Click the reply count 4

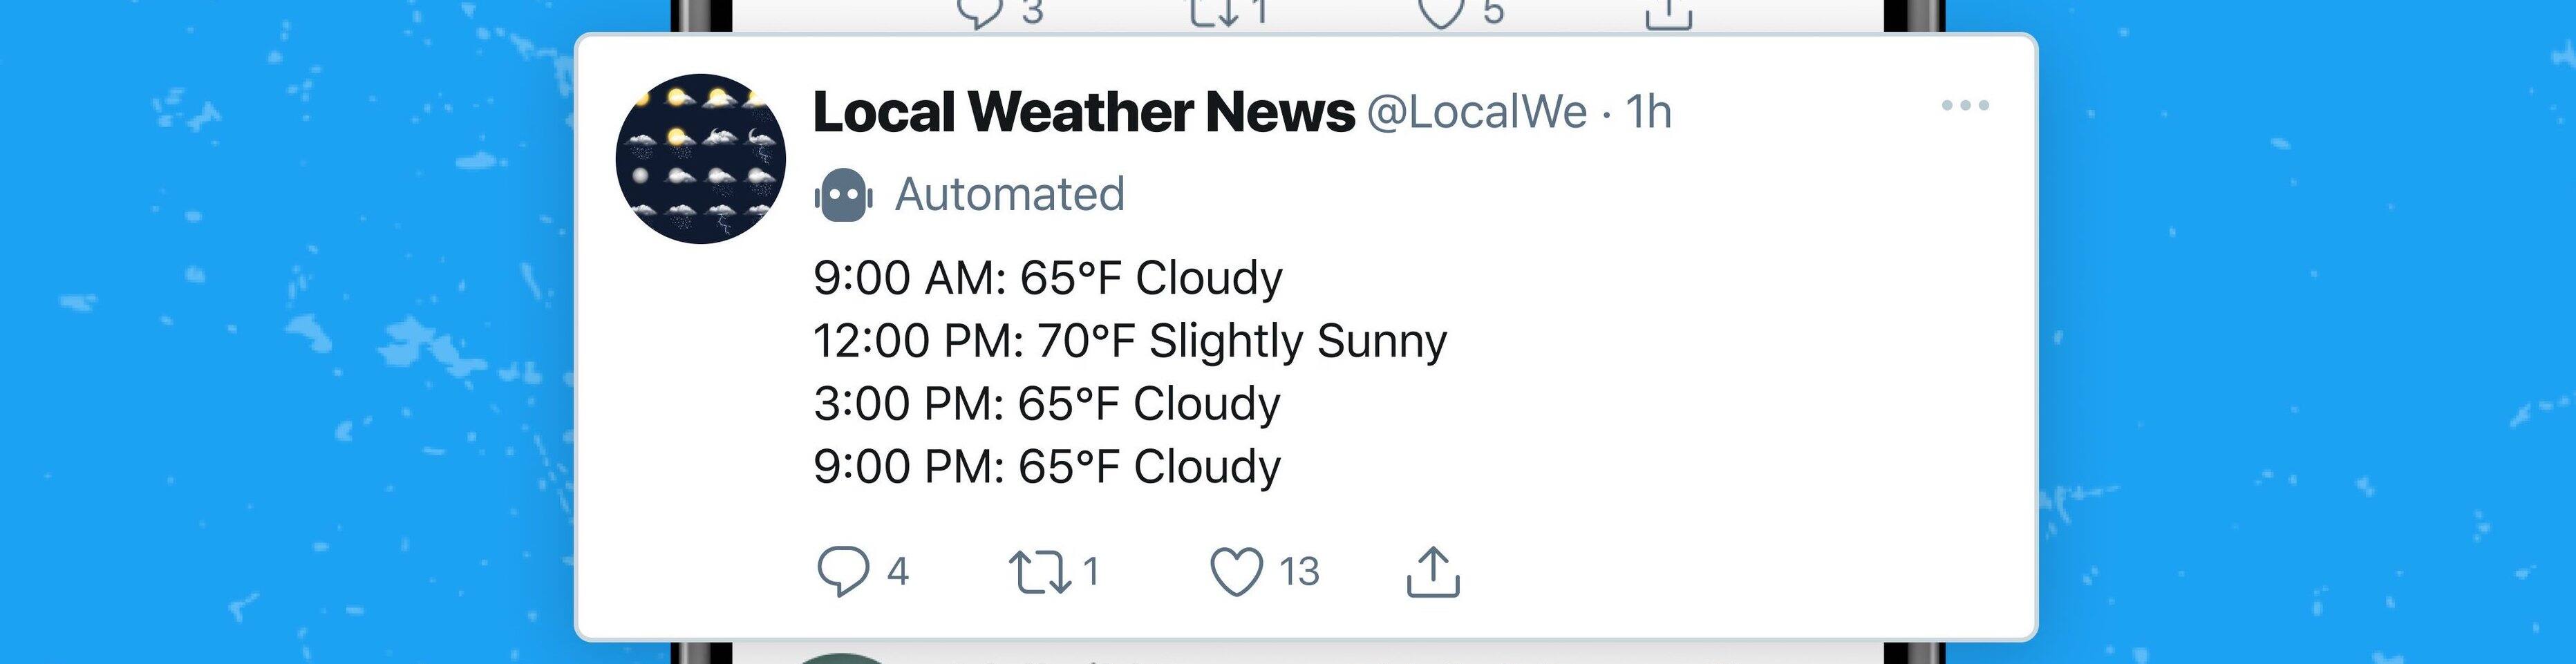(897, 572)
